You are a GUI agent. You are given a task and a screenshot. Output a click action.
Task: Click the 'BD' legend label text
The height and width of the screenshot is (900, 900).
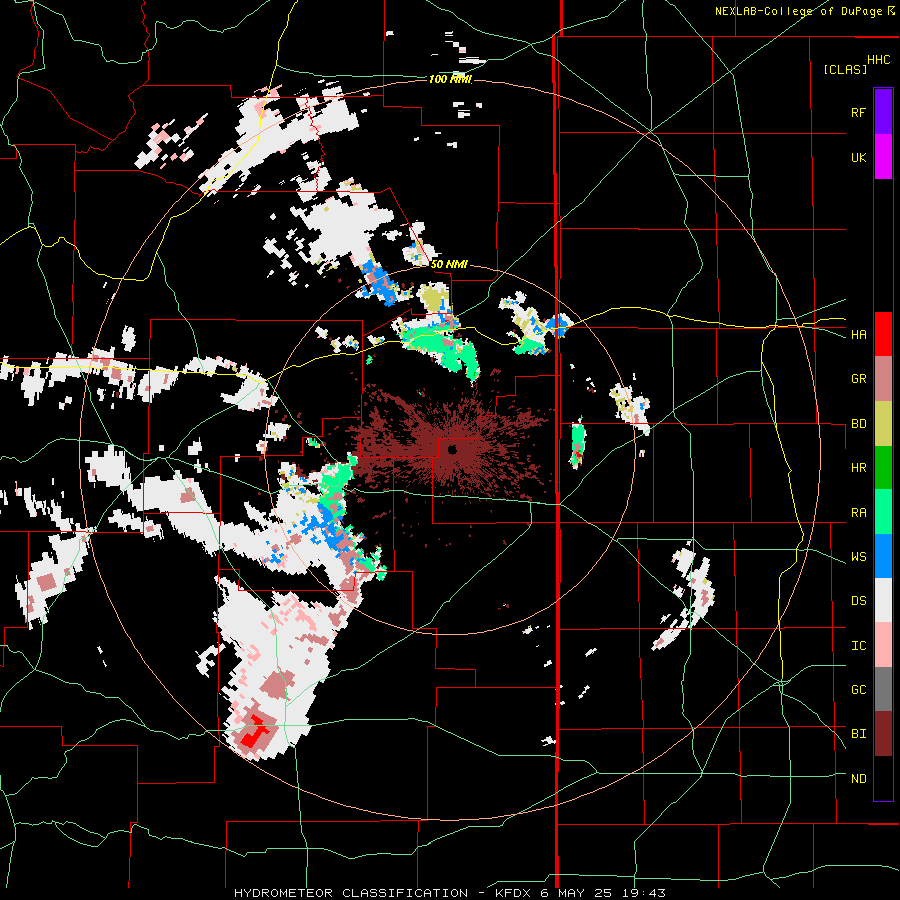tap(858, 424)
